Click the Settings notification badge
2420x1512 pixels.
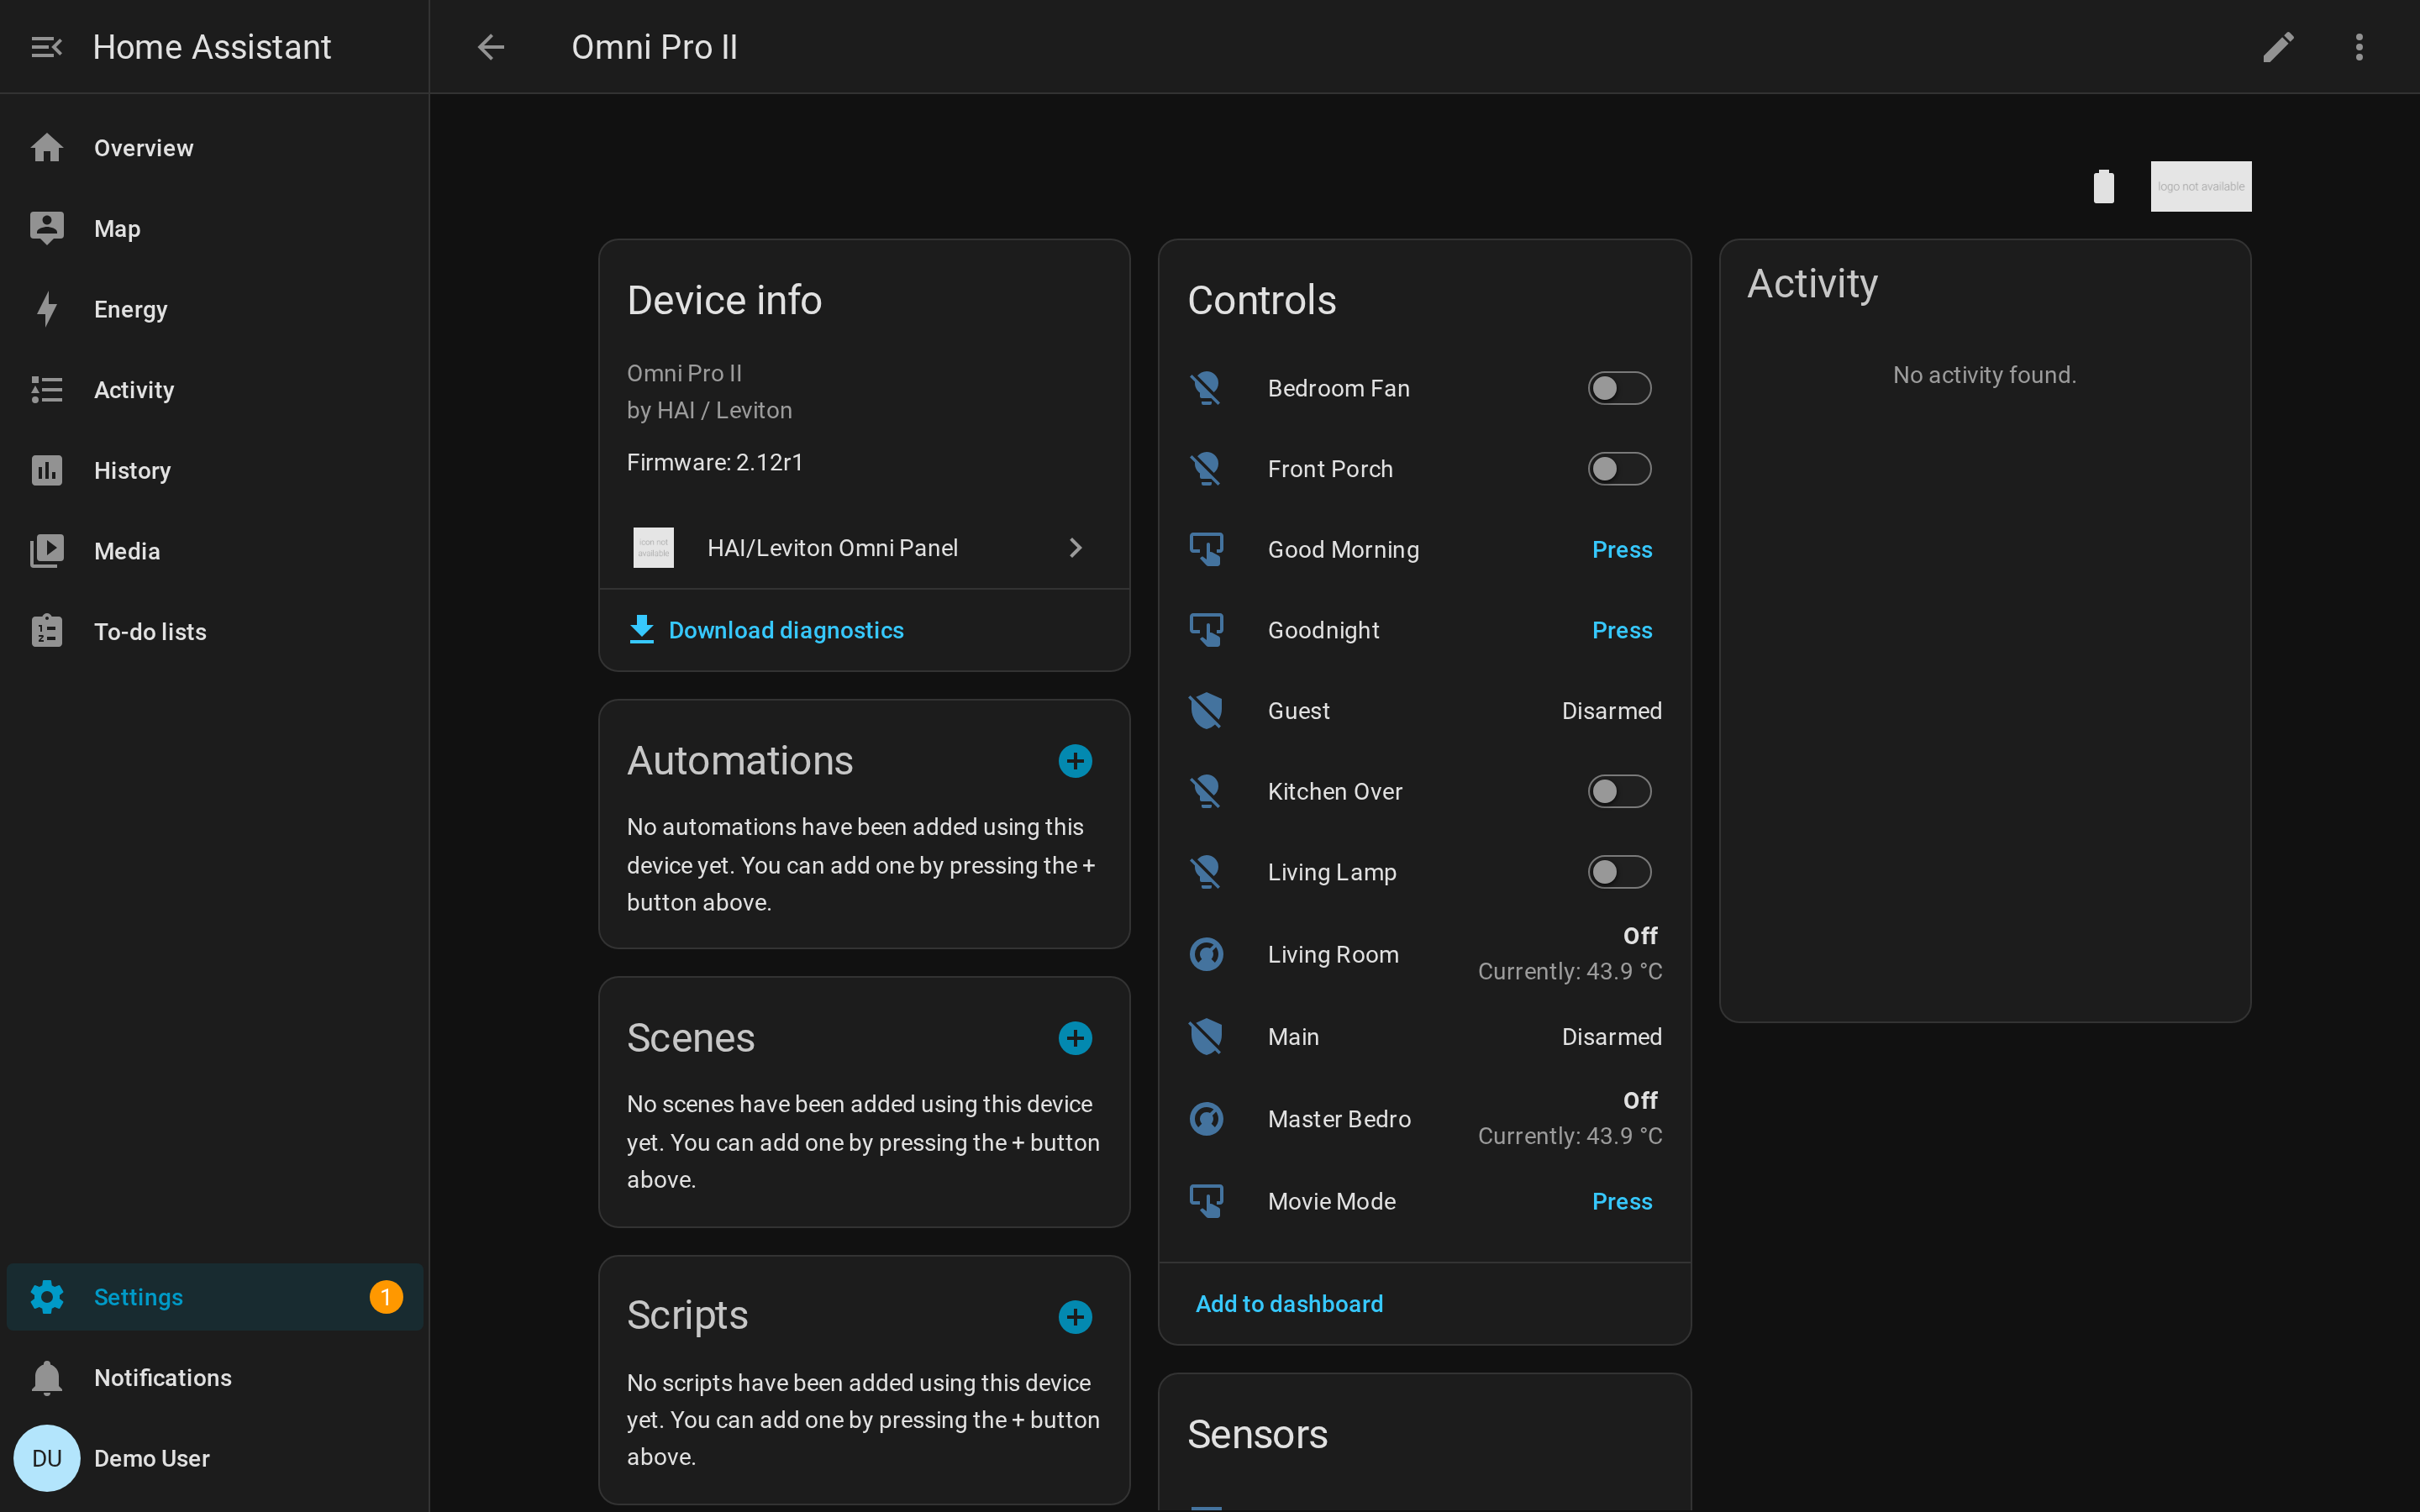386,1297
